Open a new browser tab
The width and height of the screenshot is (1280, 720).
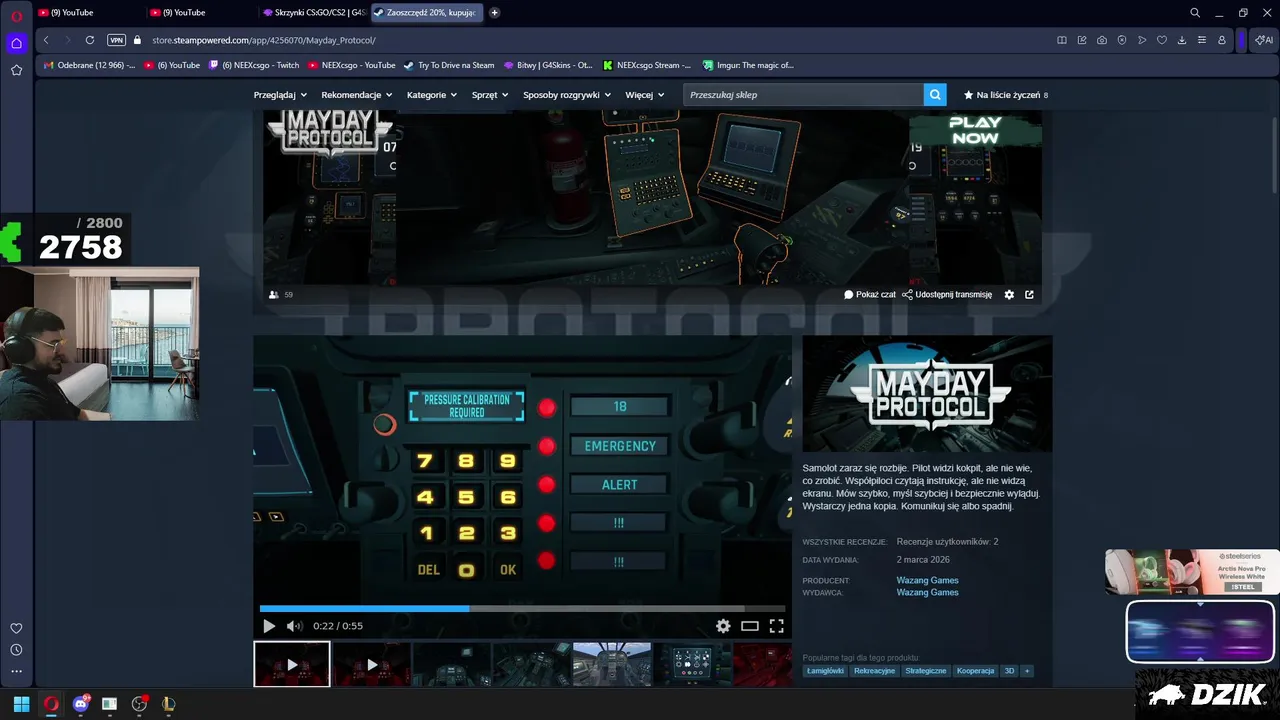tap(494, 13)
